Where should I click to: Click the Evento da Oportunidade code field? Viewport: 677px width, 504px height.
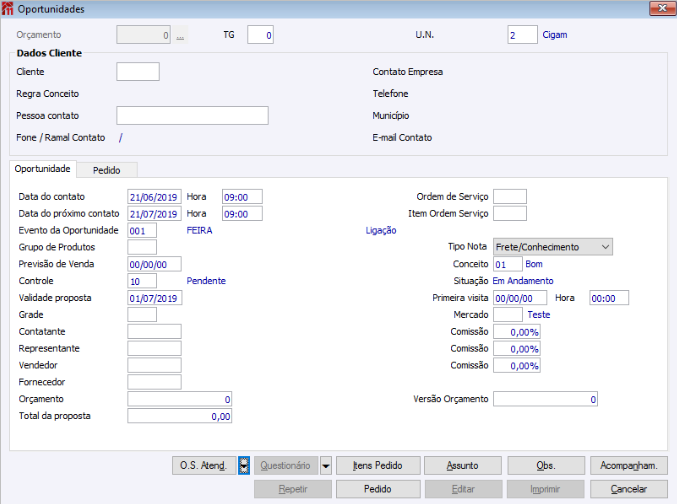[x=142, y=231]
